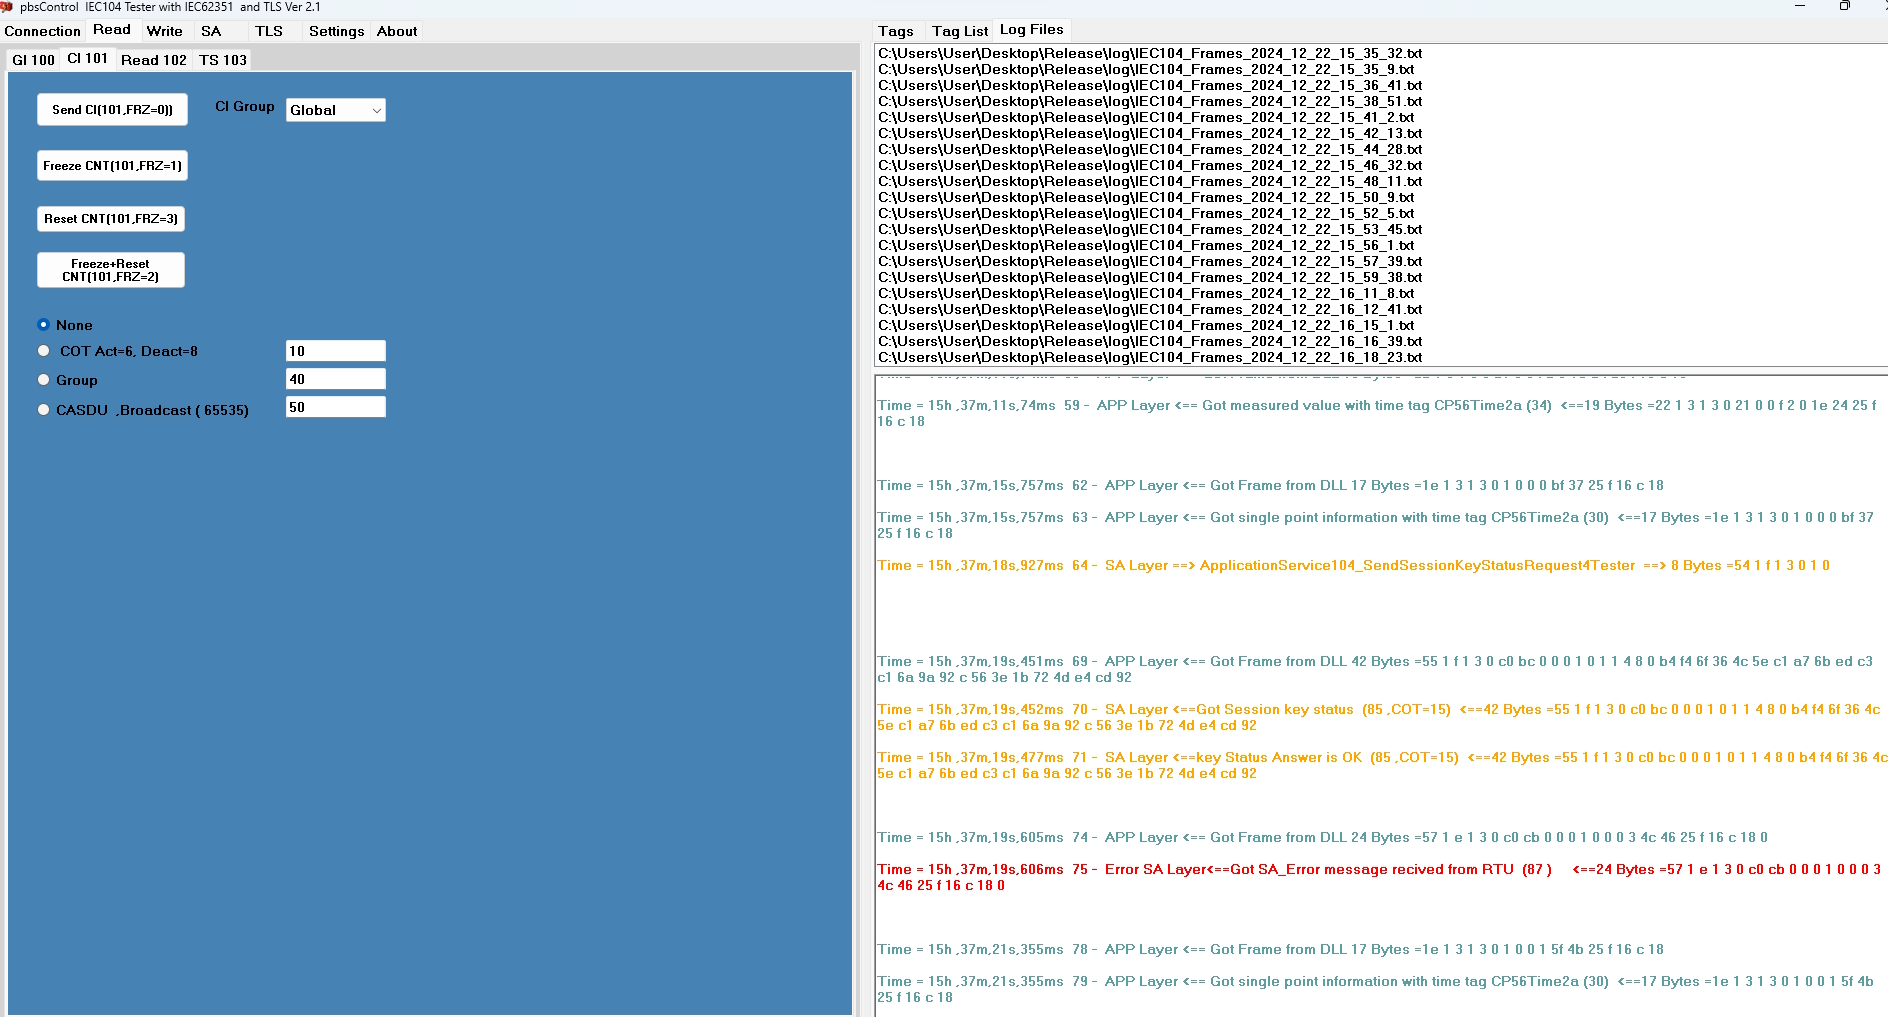This screenshot has height=1017, width=1888.
Task: Select COT Act=6, Deact=8 radio option
Action: [x=44, y=351]
